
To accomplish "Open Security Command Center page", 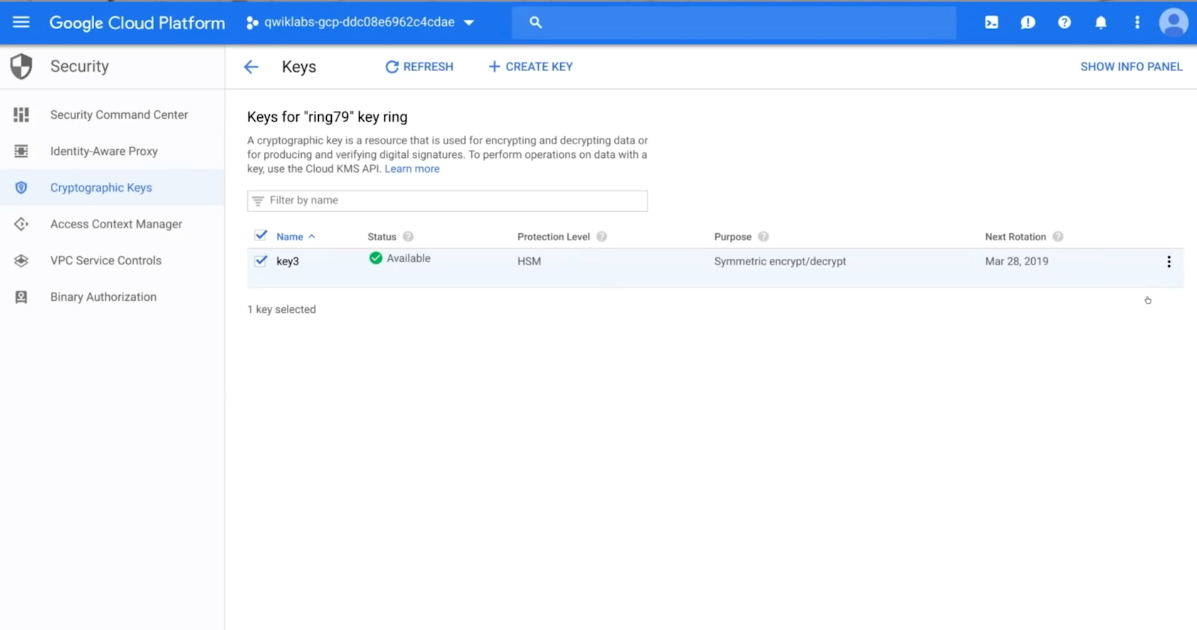I will coord(119,115).
